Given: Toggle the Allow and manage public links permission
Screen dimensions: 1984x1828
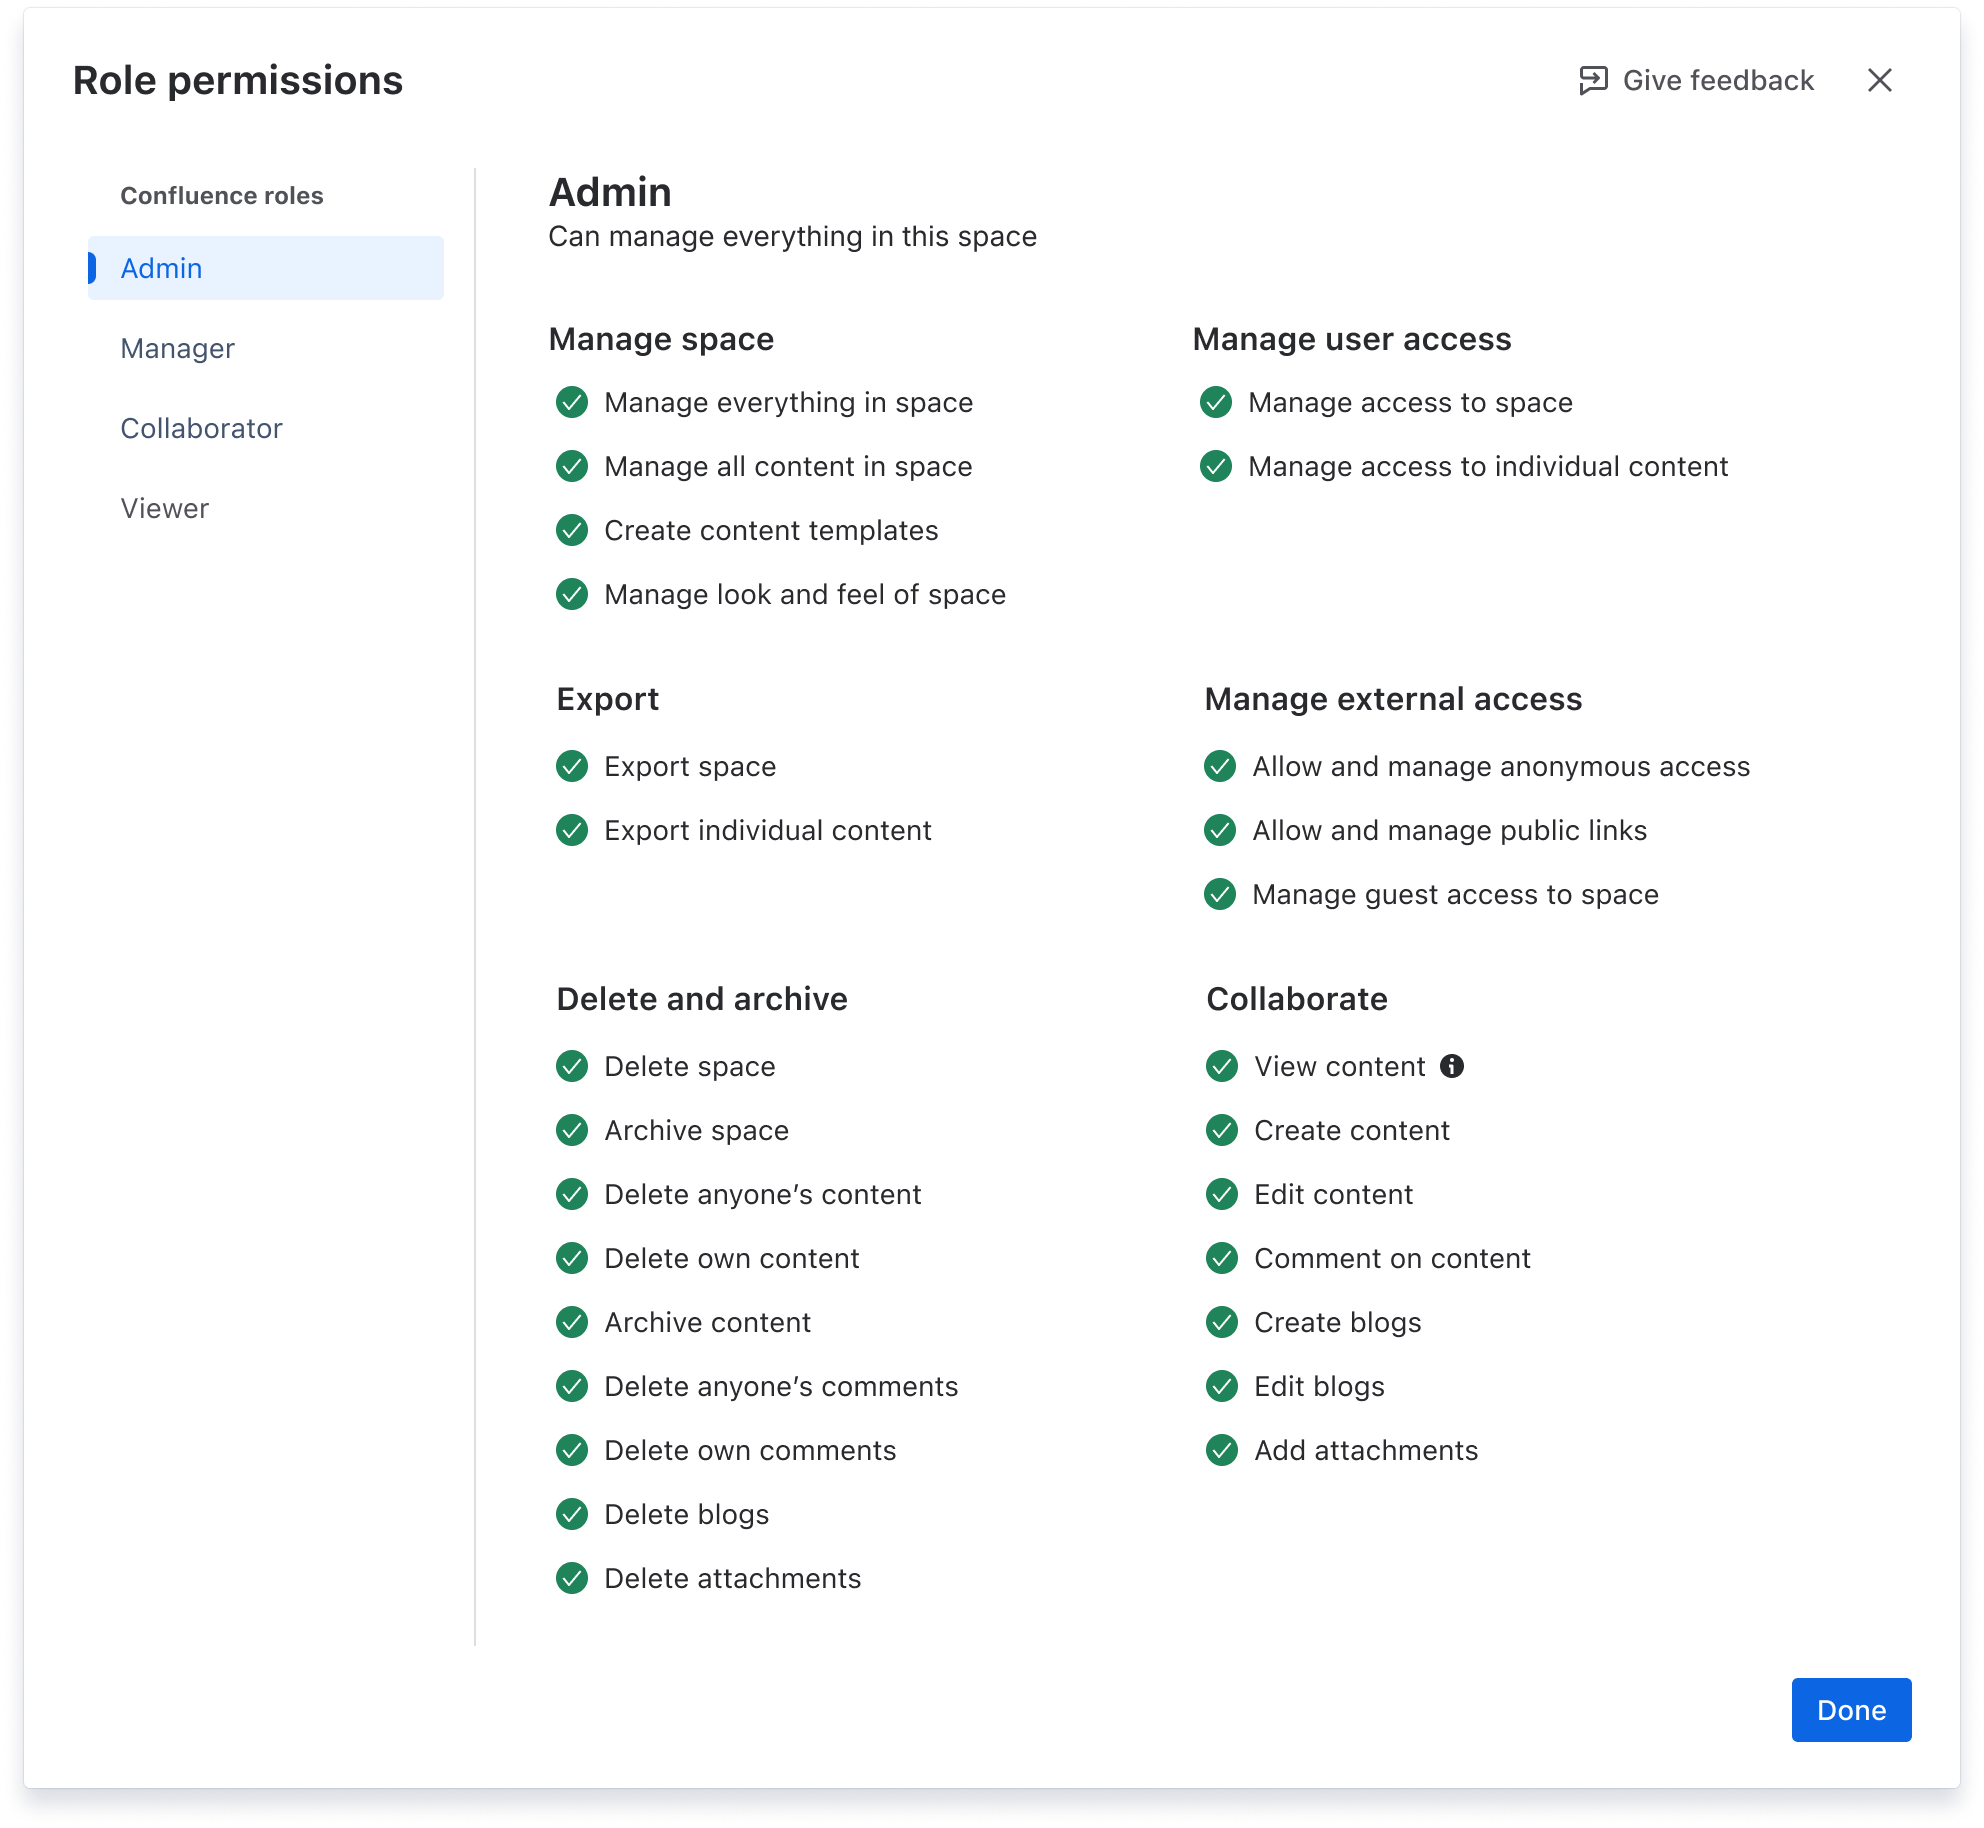Looking at the screenshot, I should (x=1221, y=830).
